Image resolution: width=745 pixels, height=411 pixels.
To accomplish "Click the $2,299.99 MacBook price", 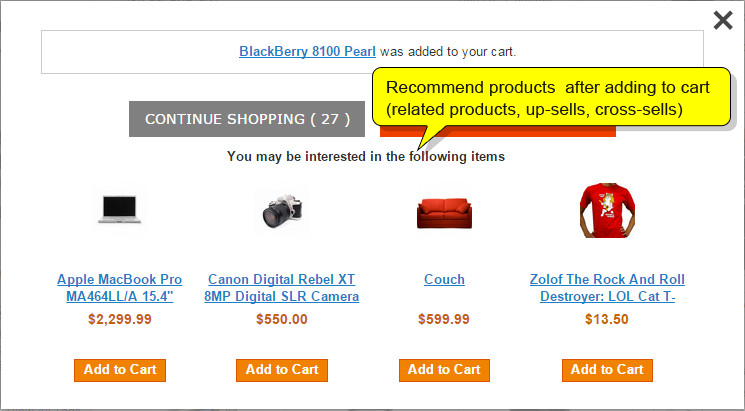I will 120,319.
